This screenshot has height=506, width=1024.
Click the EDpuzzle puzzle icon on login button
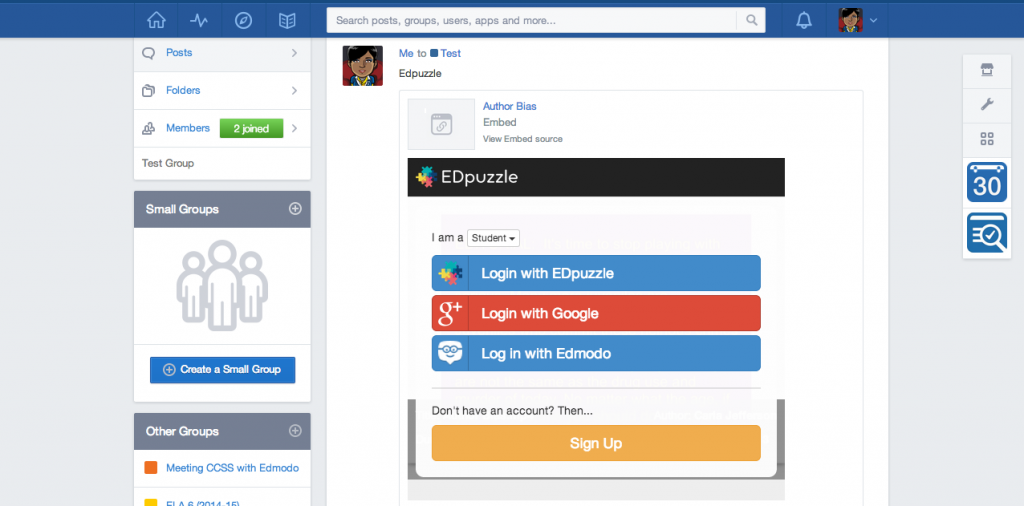450,273
